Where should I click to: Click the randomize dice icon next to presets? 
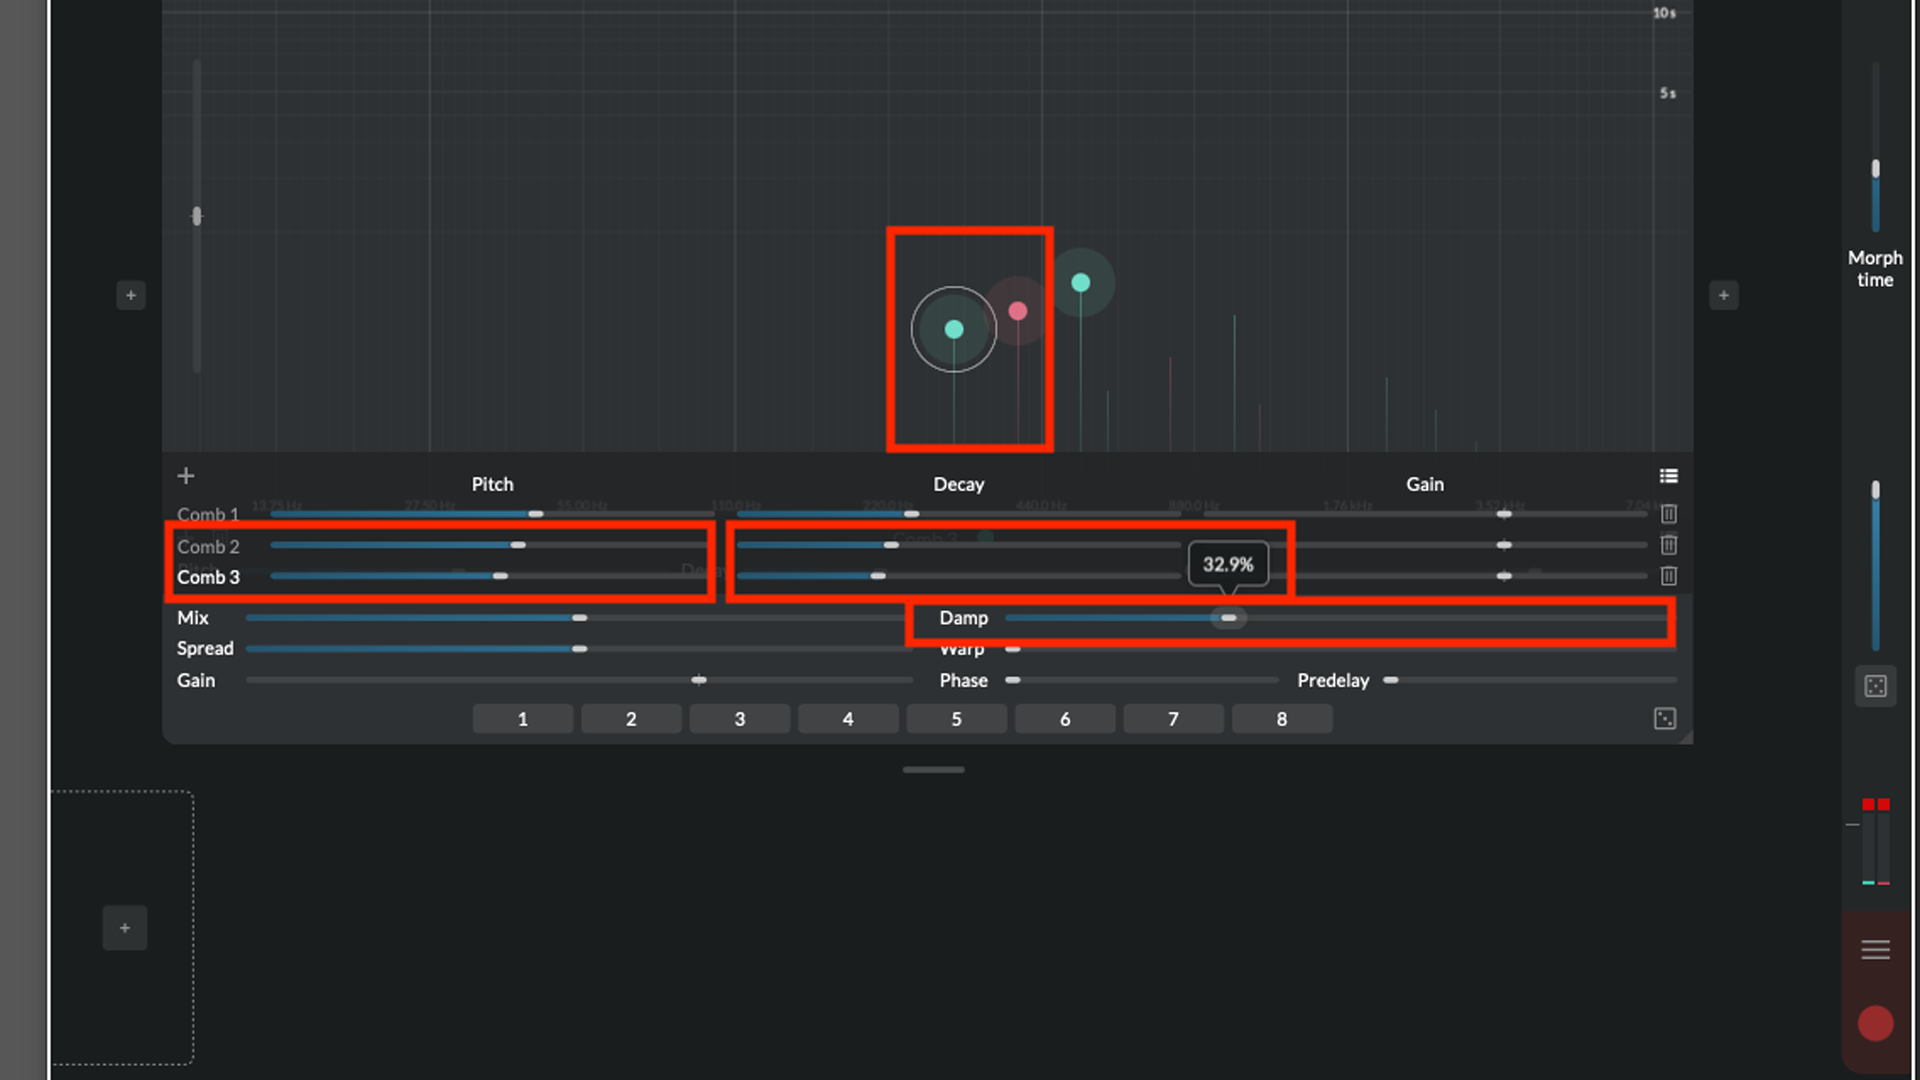(1665, 719)
